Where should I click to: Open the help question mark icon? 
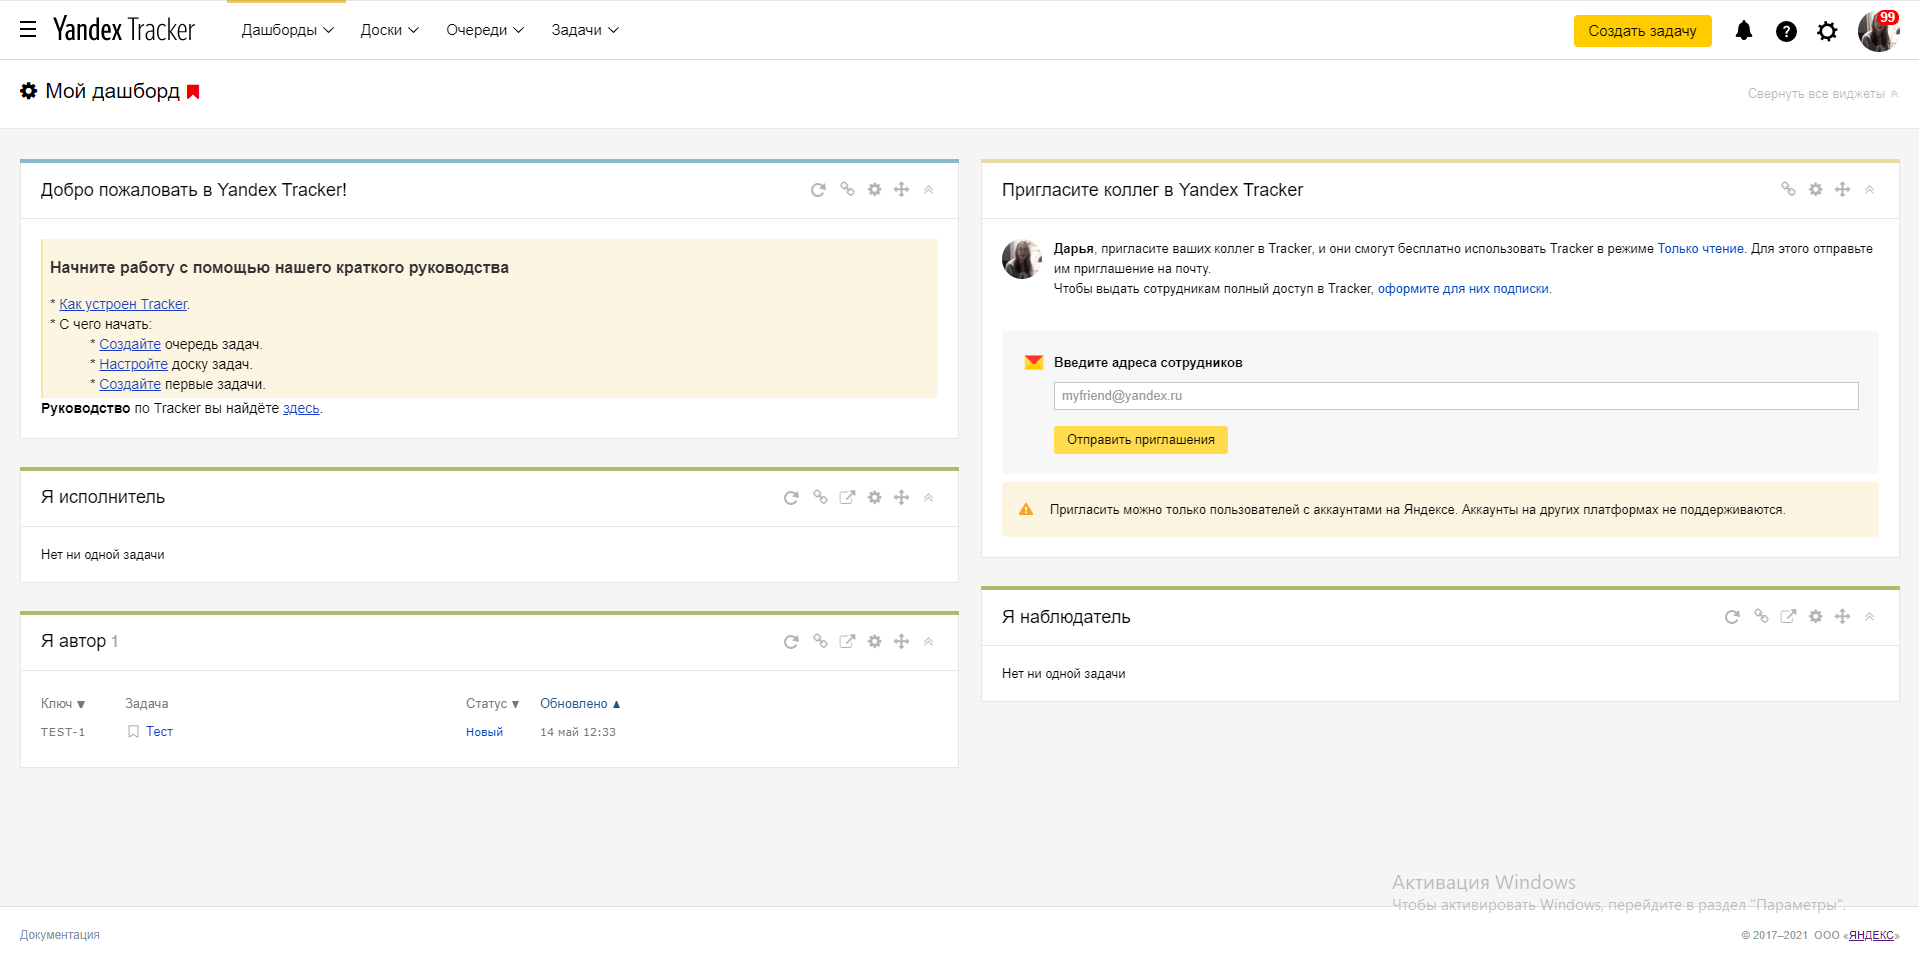[x=1786, y=31]
